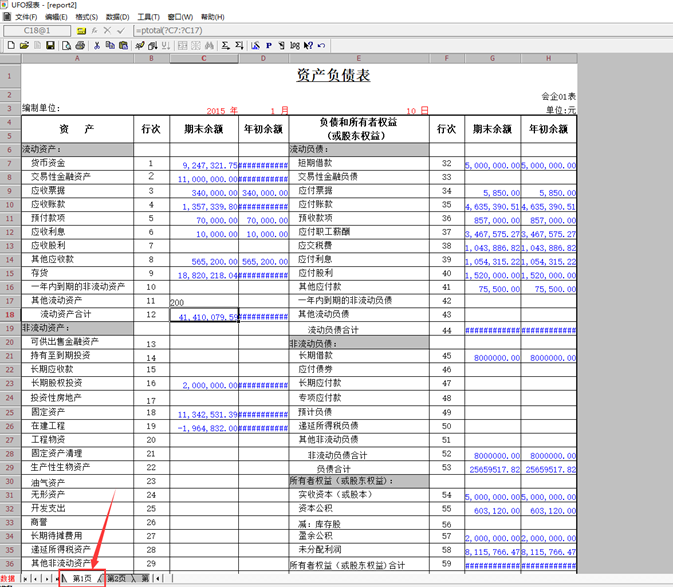
Task: Select row 7 header
Action: tap(10, 163)
